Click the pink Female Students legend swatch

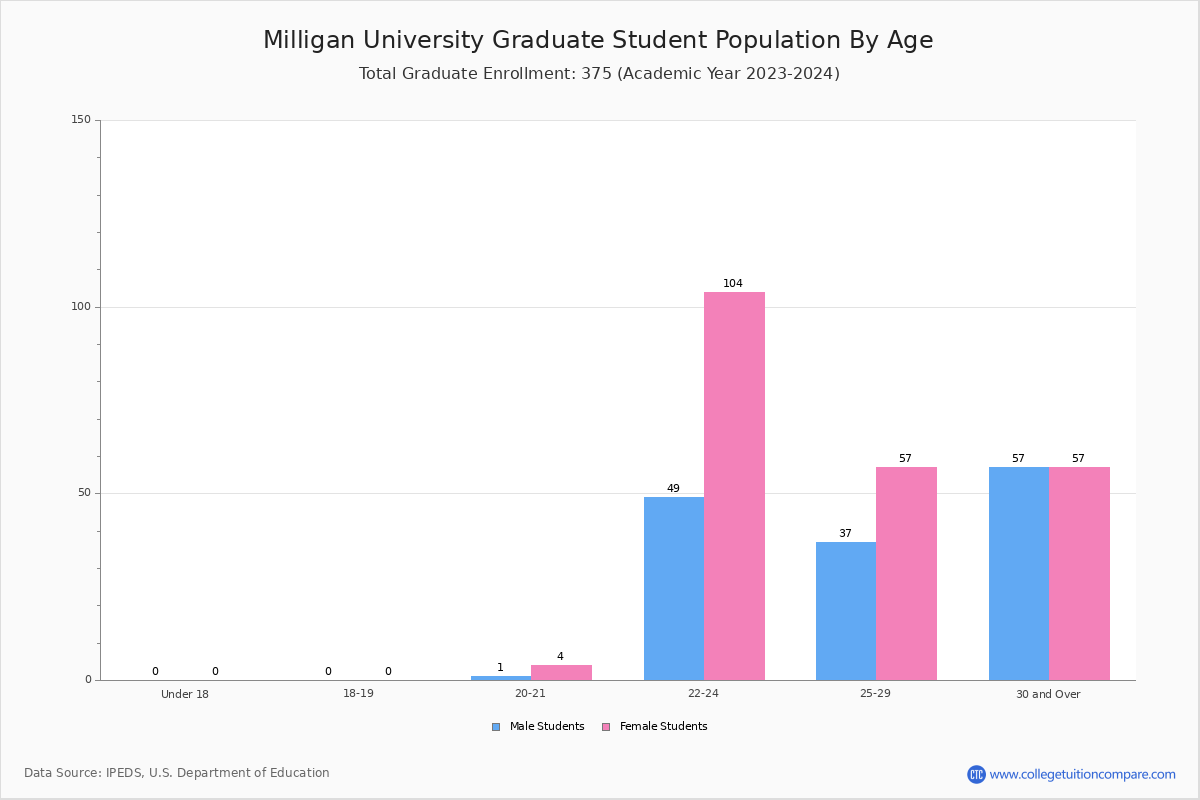pyautogui.click(x=606, y=727)
